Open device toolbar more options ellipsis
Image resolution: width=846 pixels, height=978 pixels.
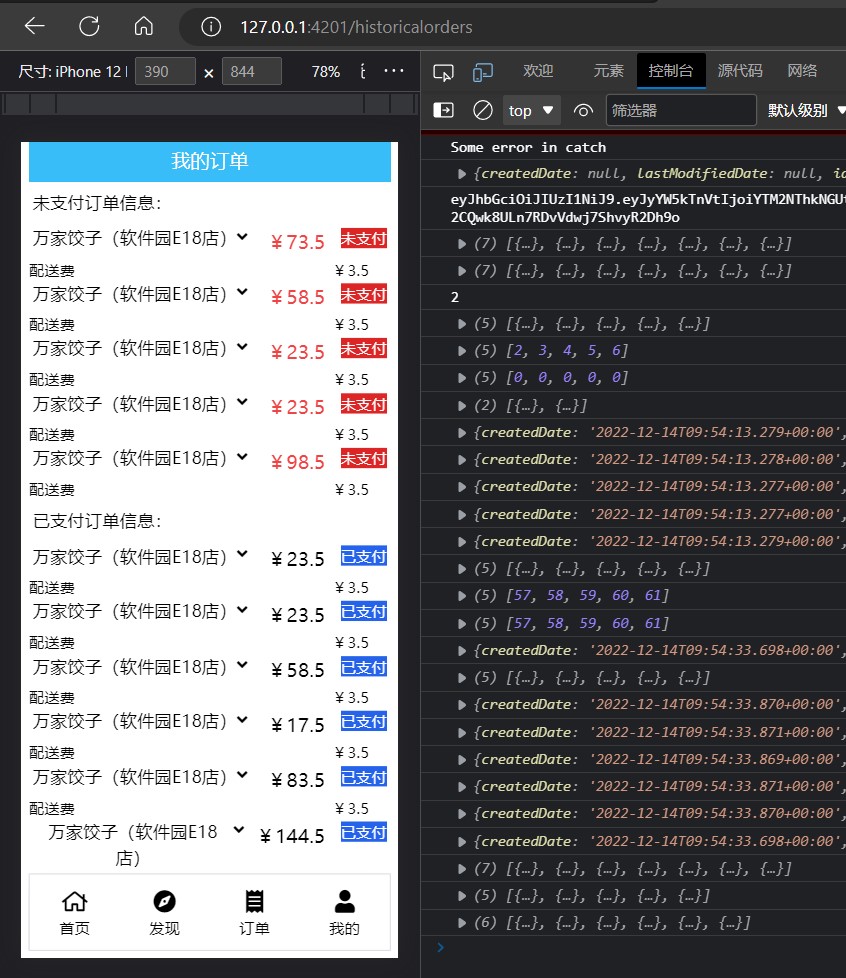click(x=394, y=71)
